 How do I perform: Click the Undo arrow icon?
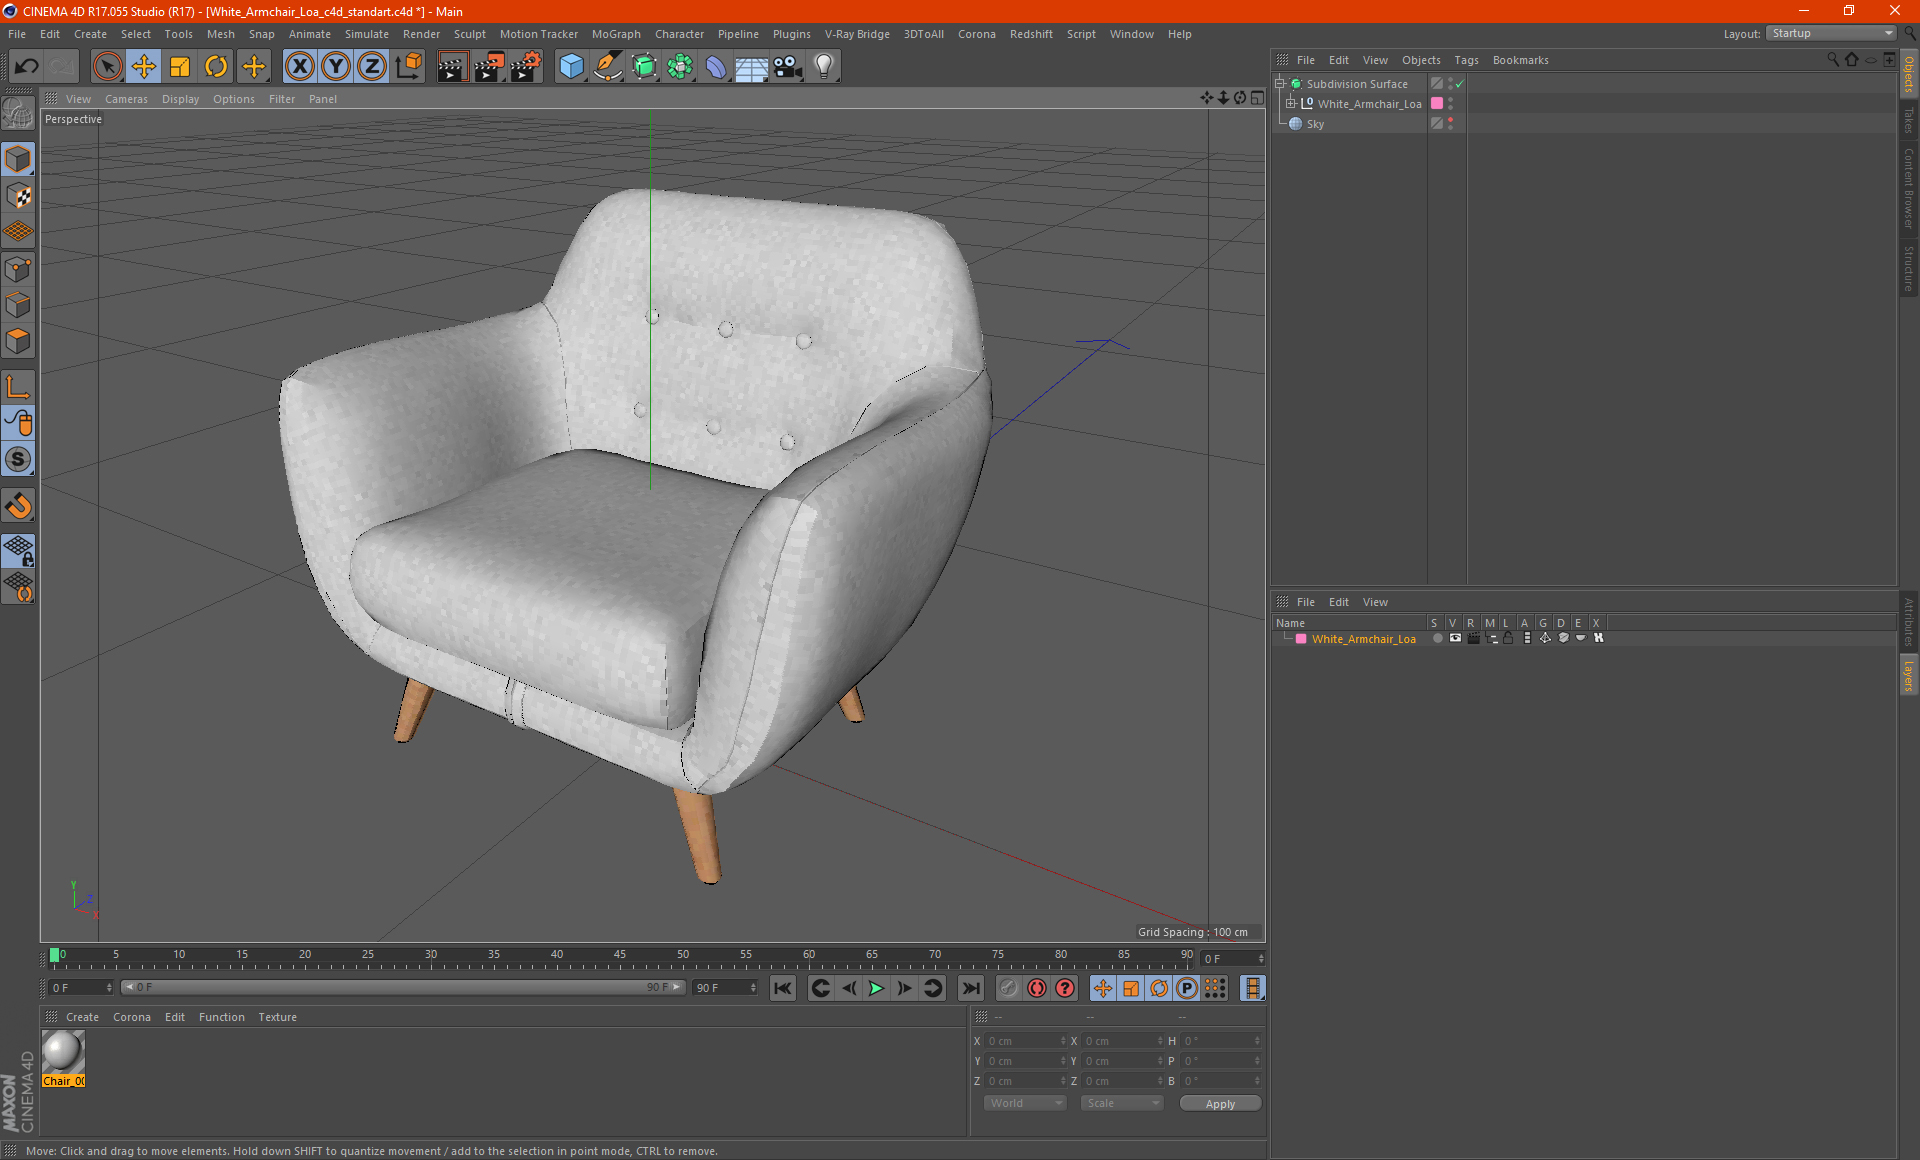click(26, 67)
